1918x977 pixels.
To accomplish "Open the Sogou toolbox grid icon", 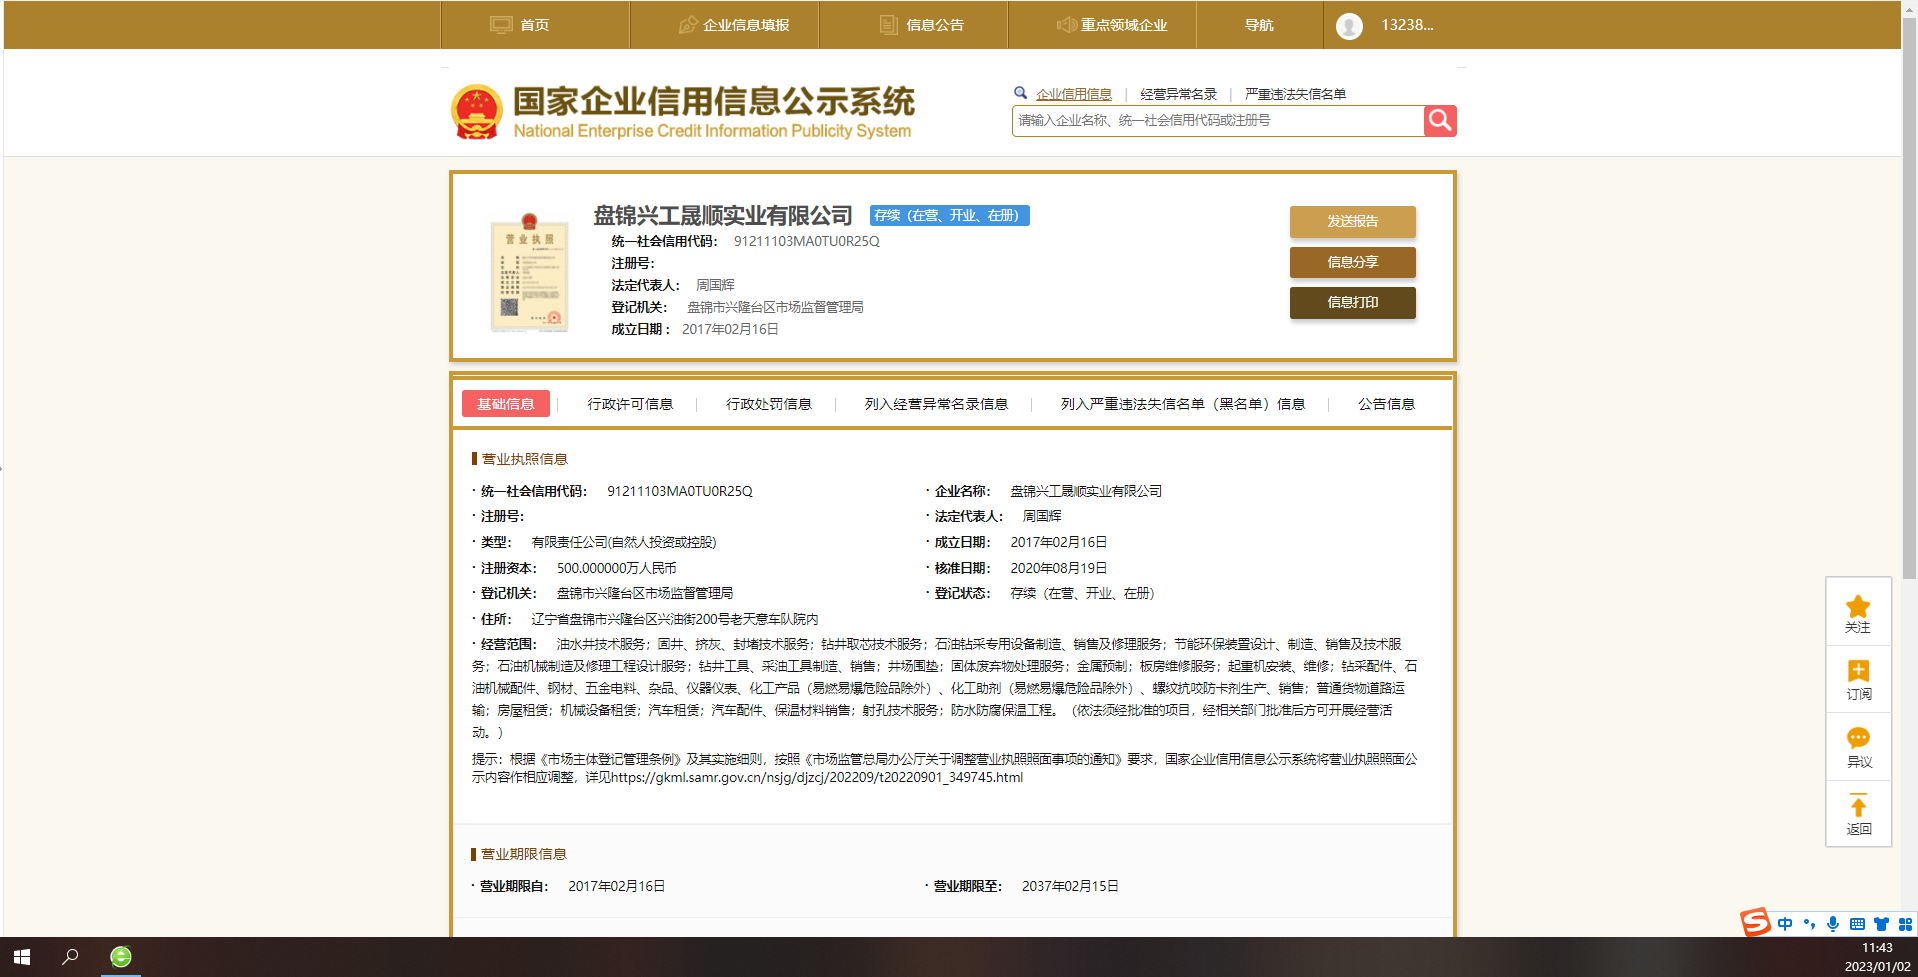I will pyautogui.click(x=1905, y=924).
